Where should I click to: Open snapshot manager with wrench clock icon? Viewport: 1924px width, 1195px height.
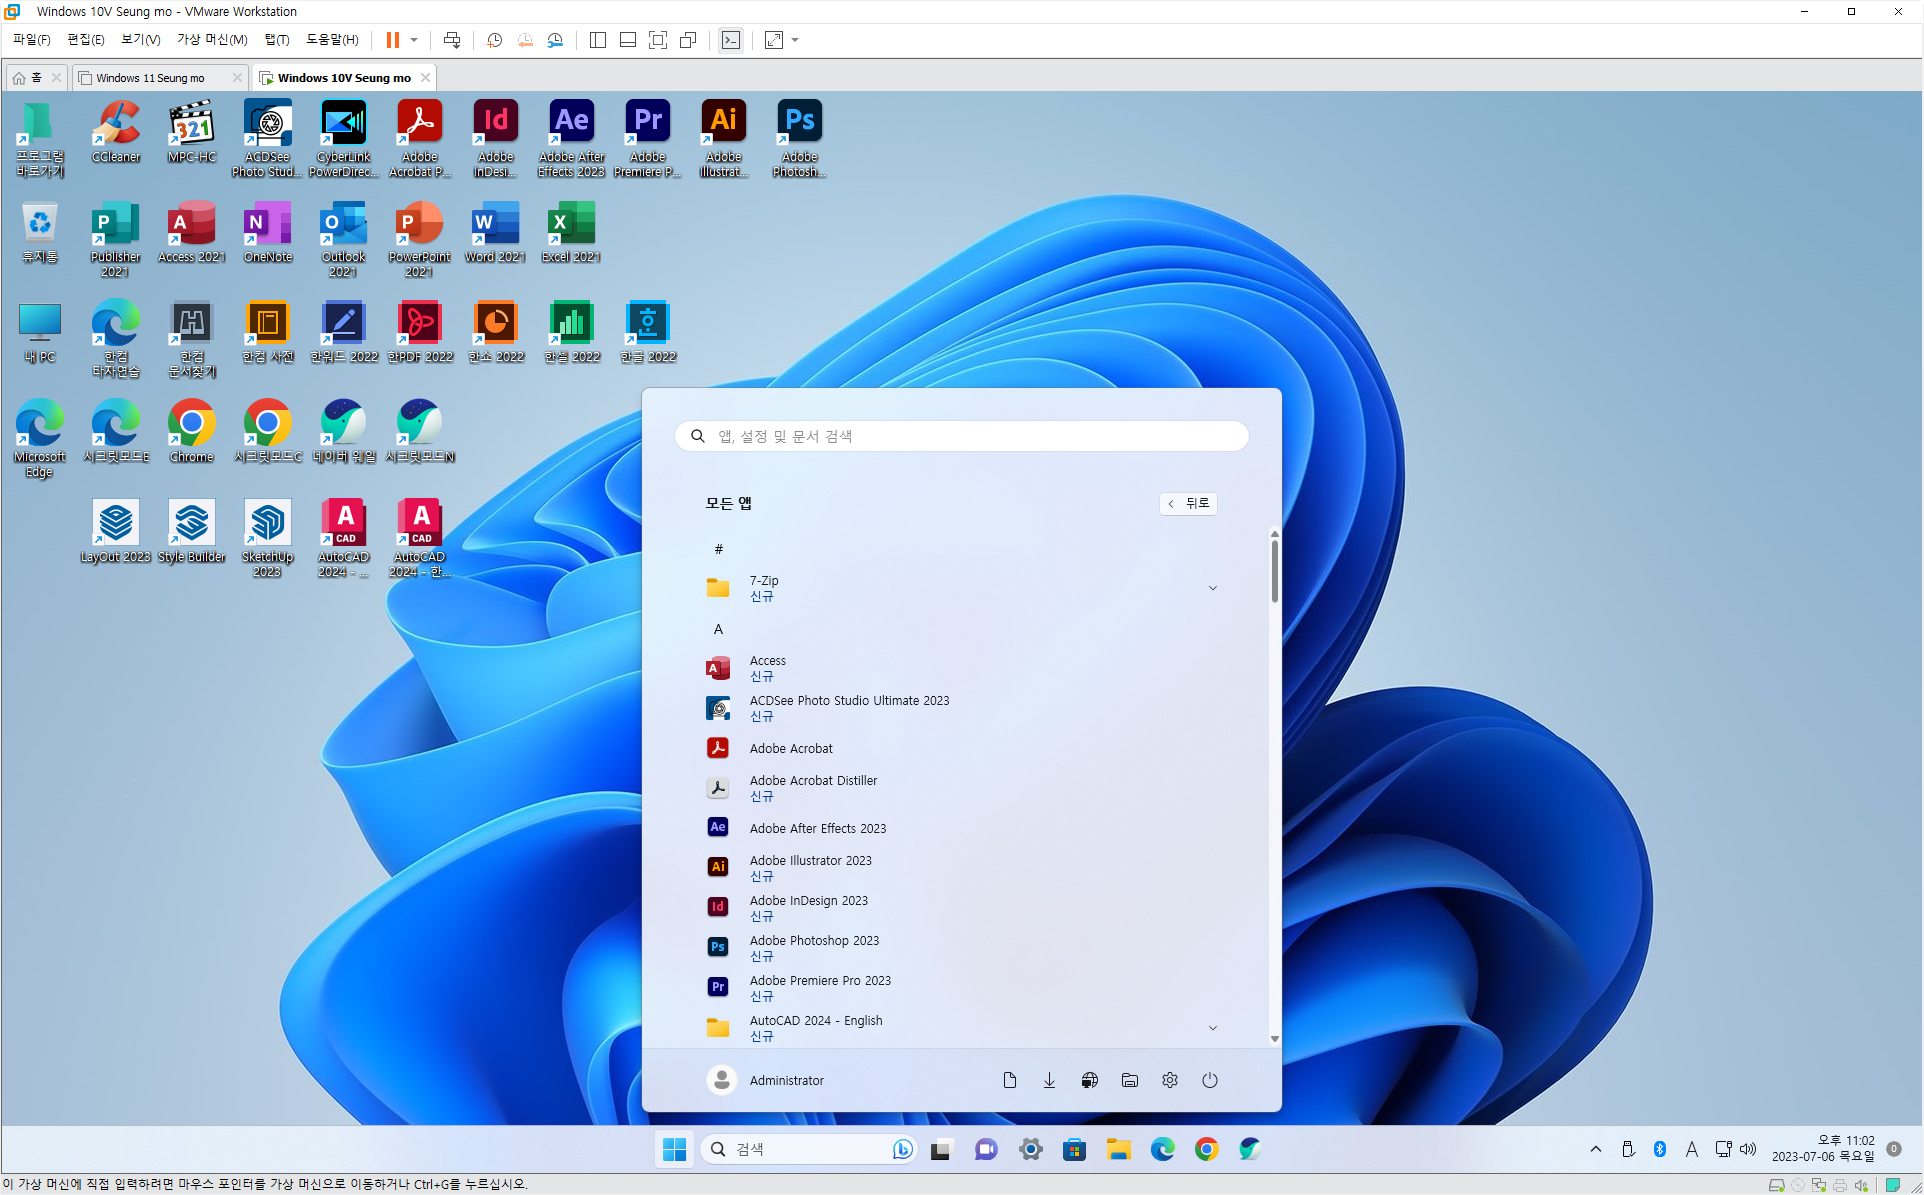(555, 40)
